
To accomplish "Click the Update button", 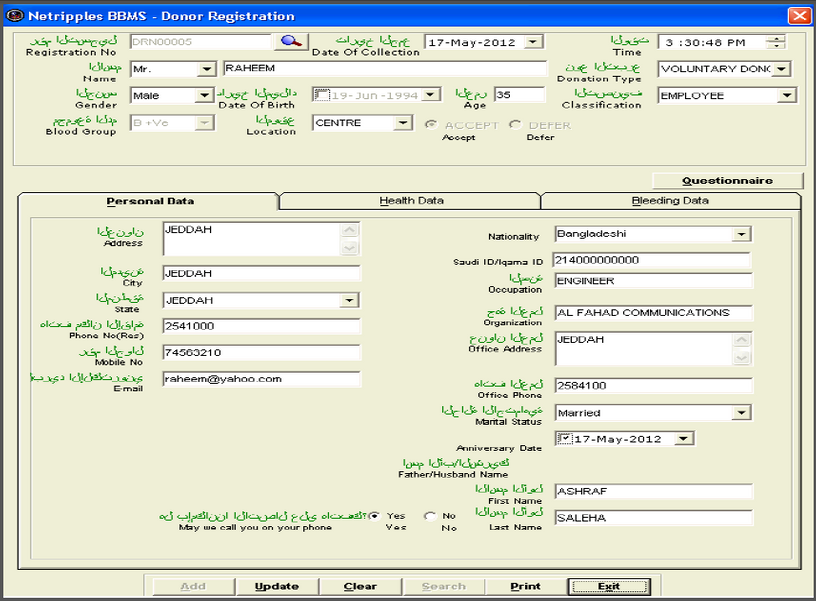I will click(x=277, y=586).
